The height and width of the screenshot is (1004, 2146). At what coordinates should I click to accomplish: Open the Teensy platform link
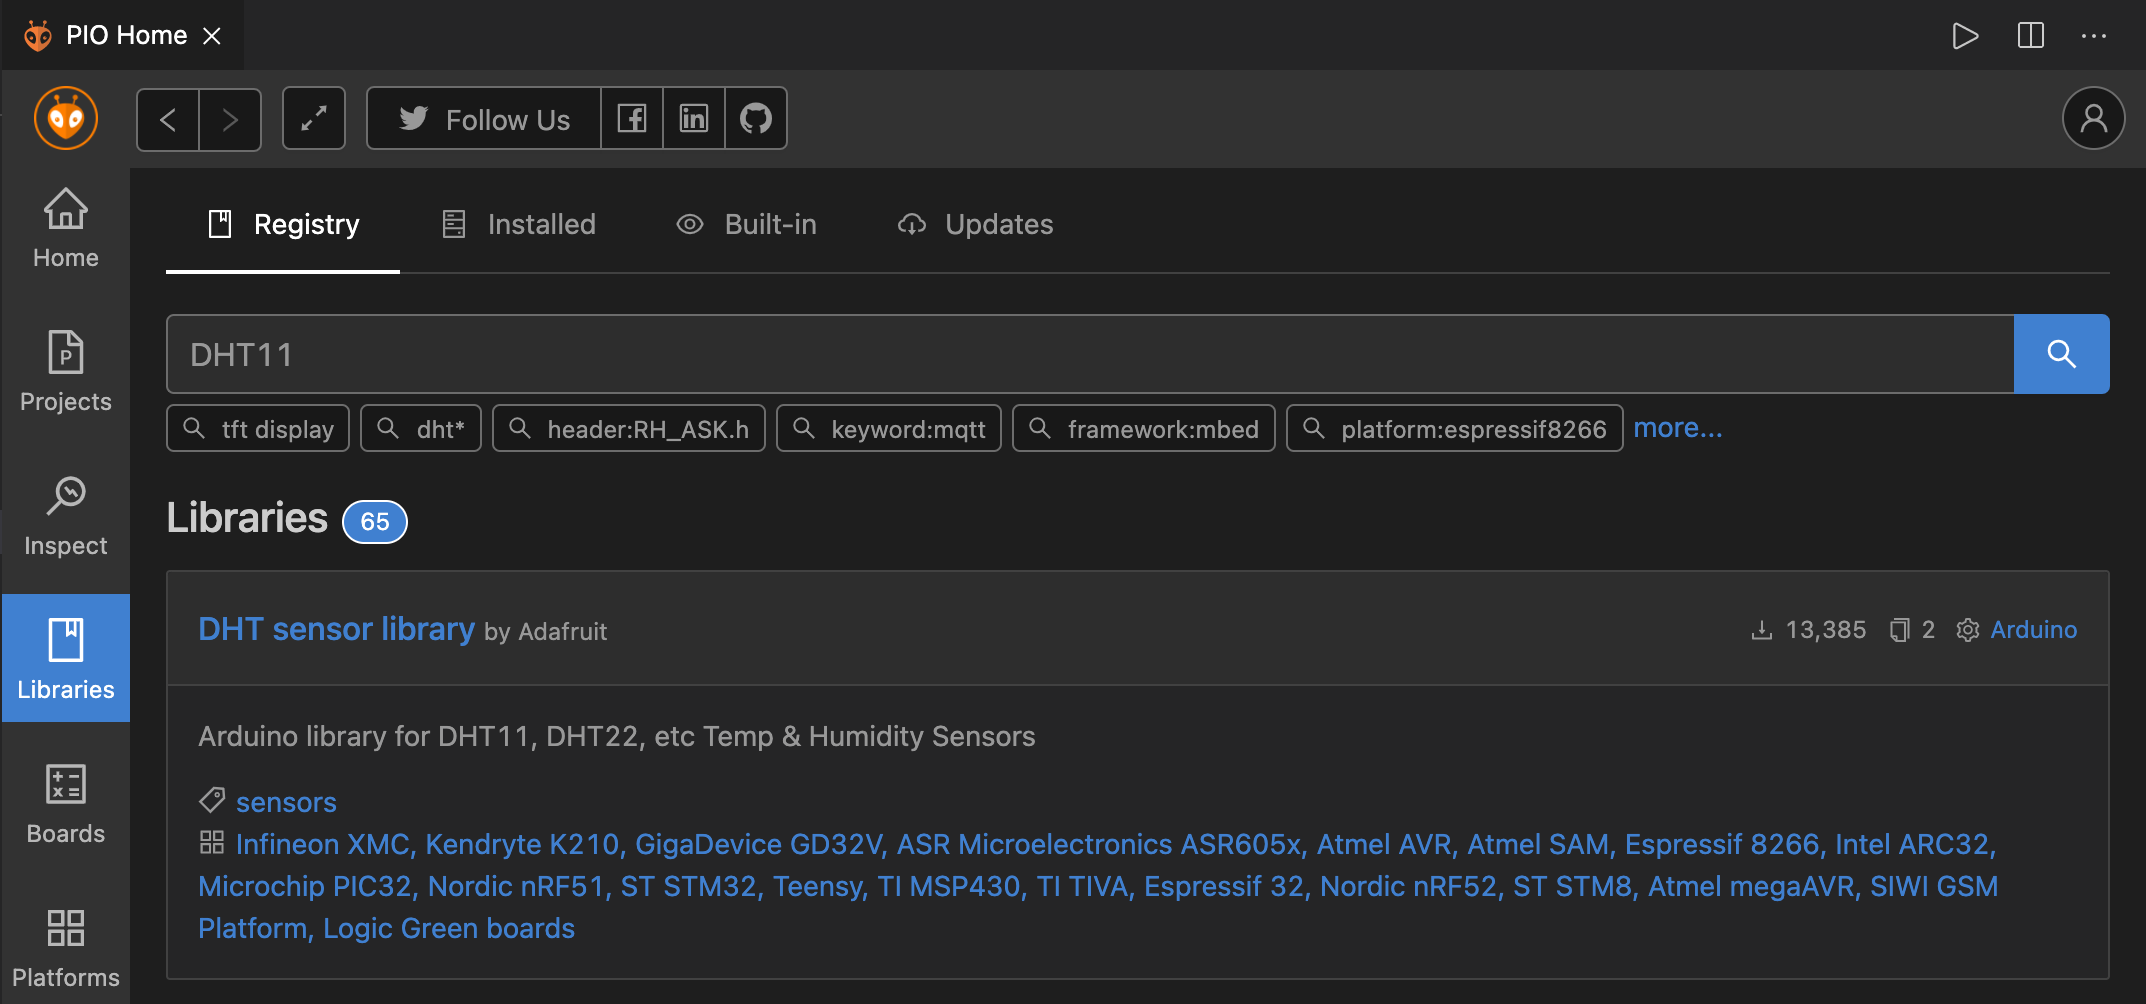click(816, 886)
